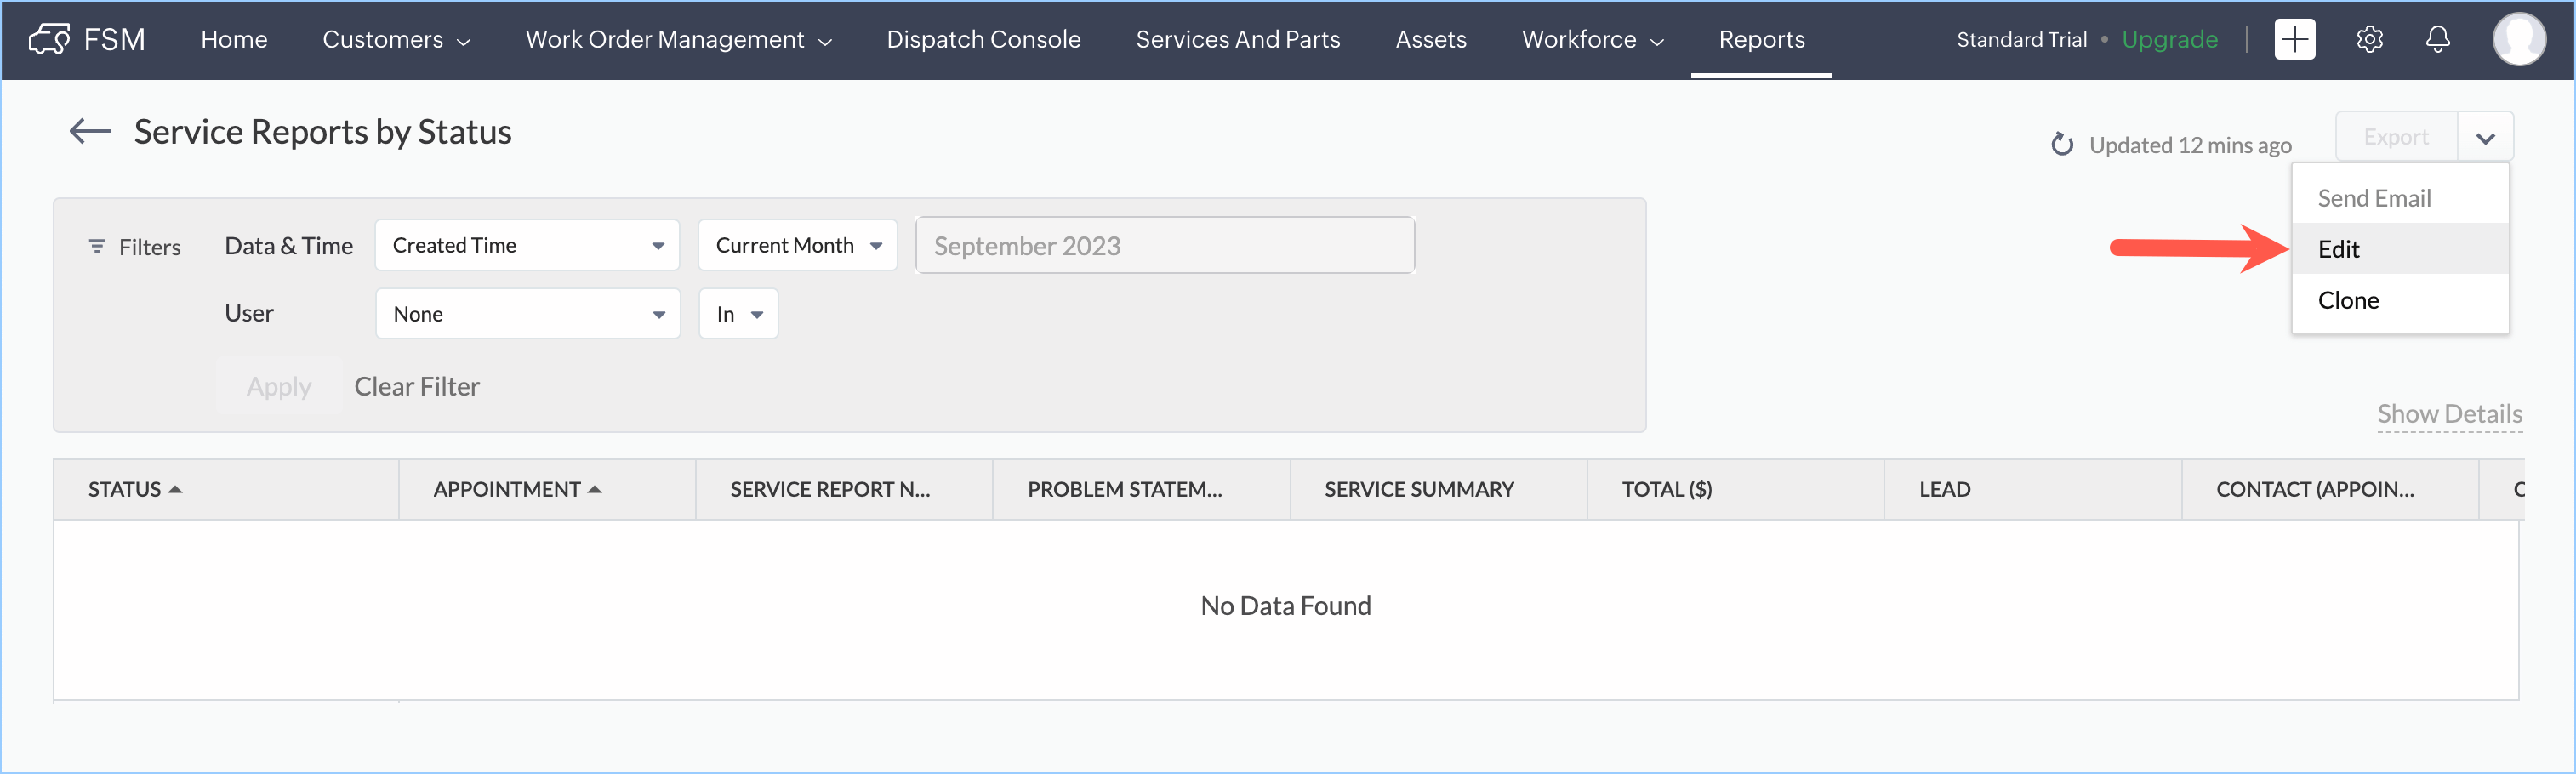Click Clear Filter
2576x774 pixels.
click(x=417, y=386)
